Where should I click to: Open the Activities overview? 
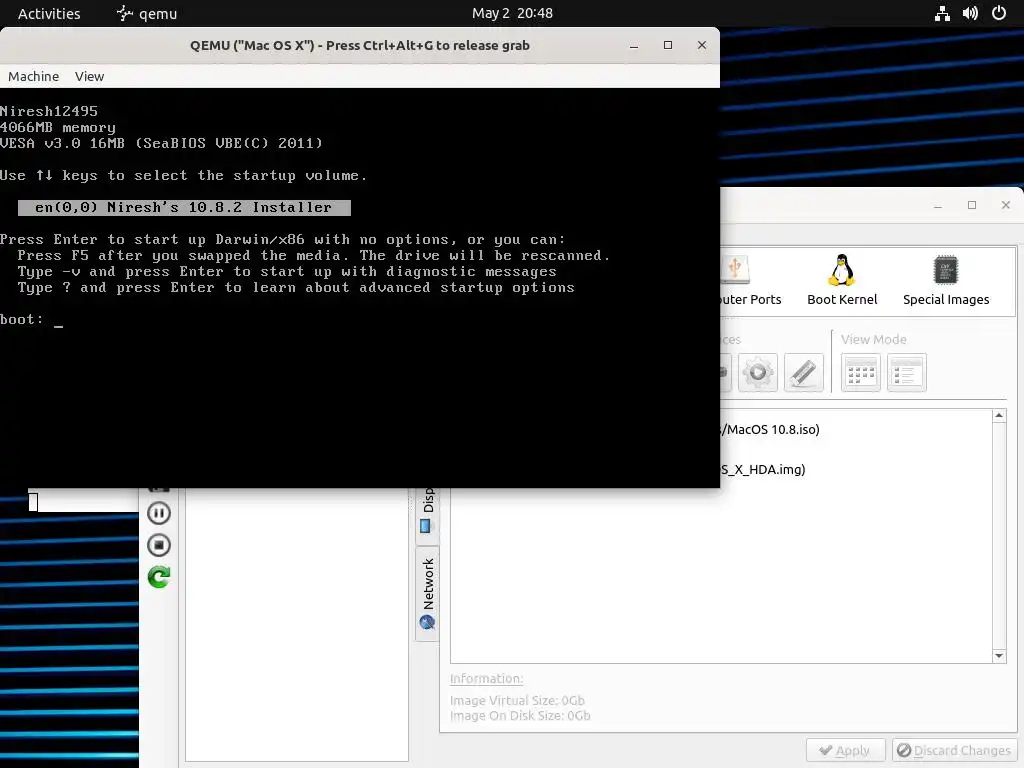[x=49, y=13]
